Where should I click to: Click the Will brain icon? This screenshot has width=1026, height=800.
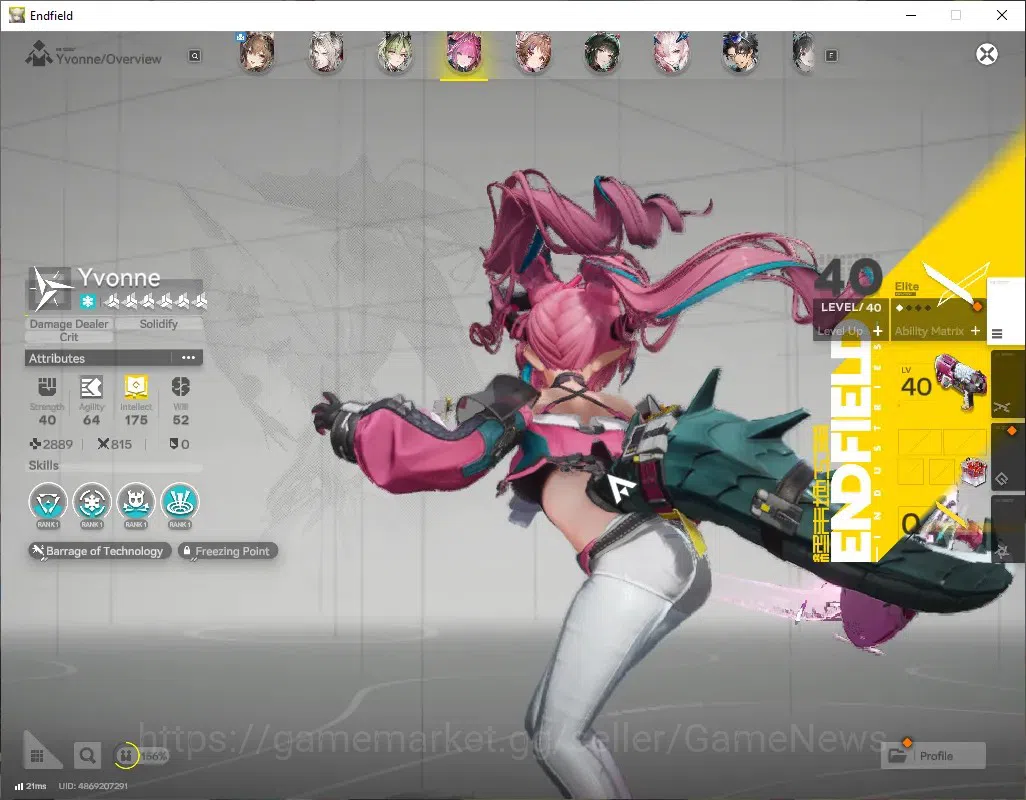coord(181,387)
